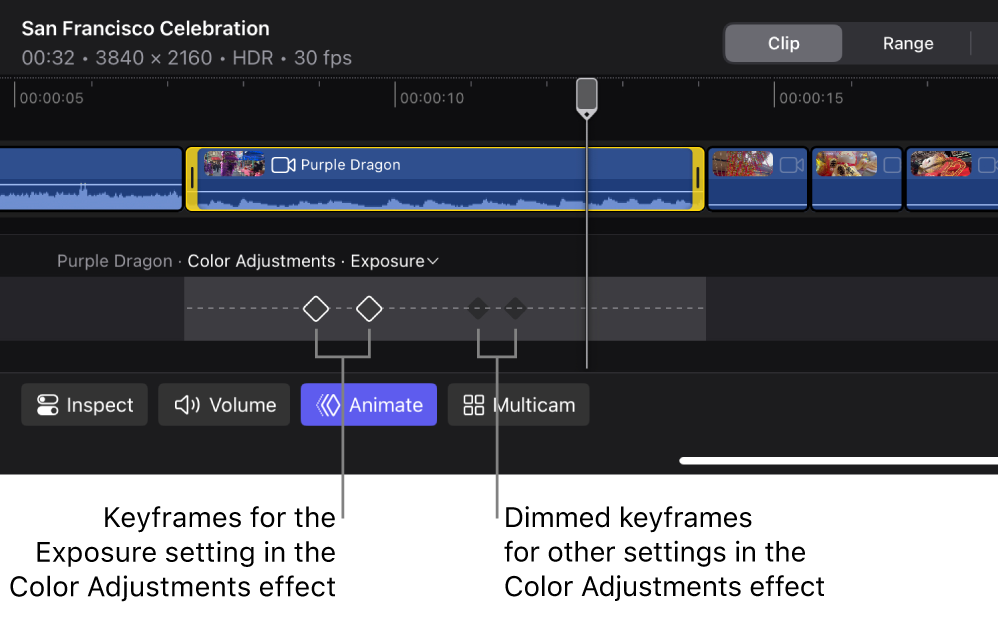The image size is (998, 618).
Task: Click a dimmed keyframe for other settings
Action: (478, 309)
